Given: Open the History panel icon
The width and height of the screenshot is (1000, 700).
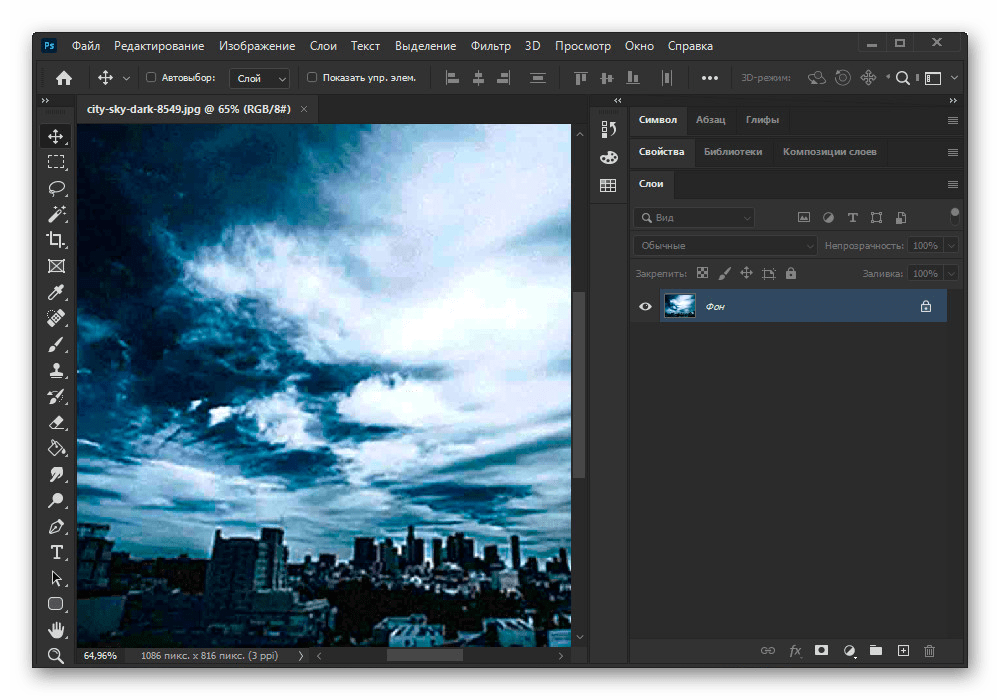Looking at the screenshot, I should (x=608, y=129).
